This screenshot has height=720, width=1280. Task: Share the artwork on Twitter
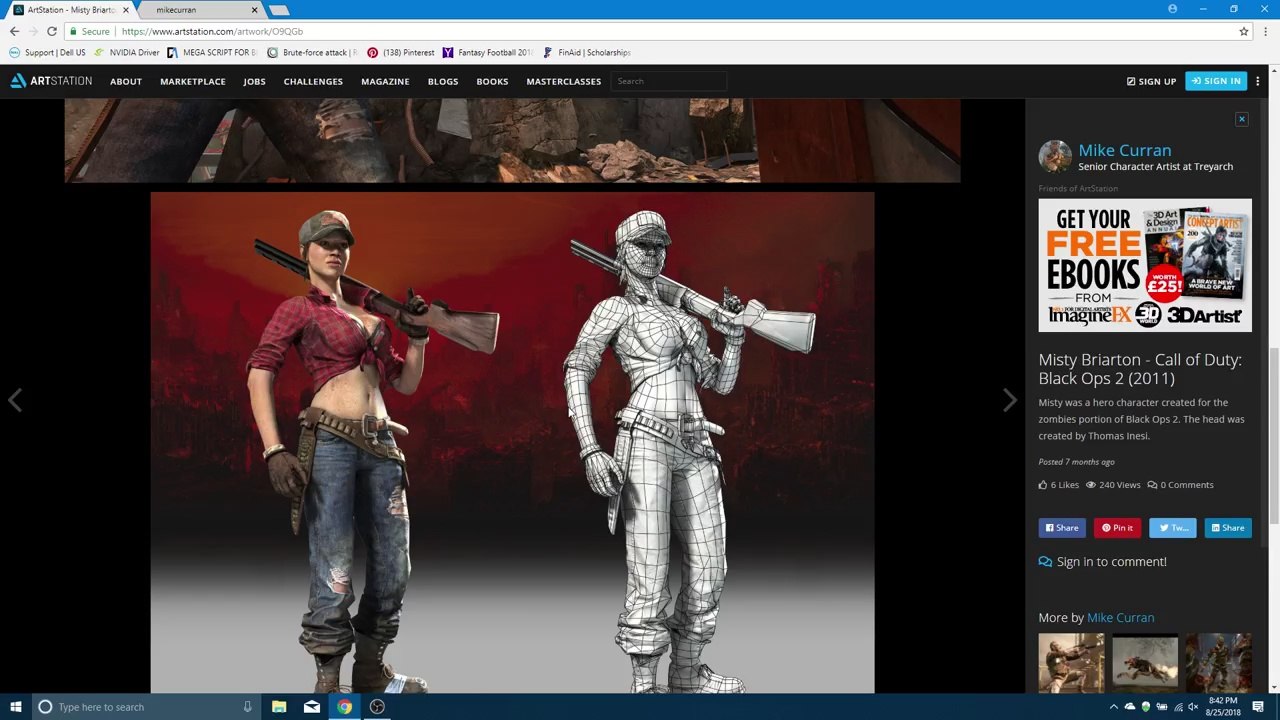point(1173,528)
